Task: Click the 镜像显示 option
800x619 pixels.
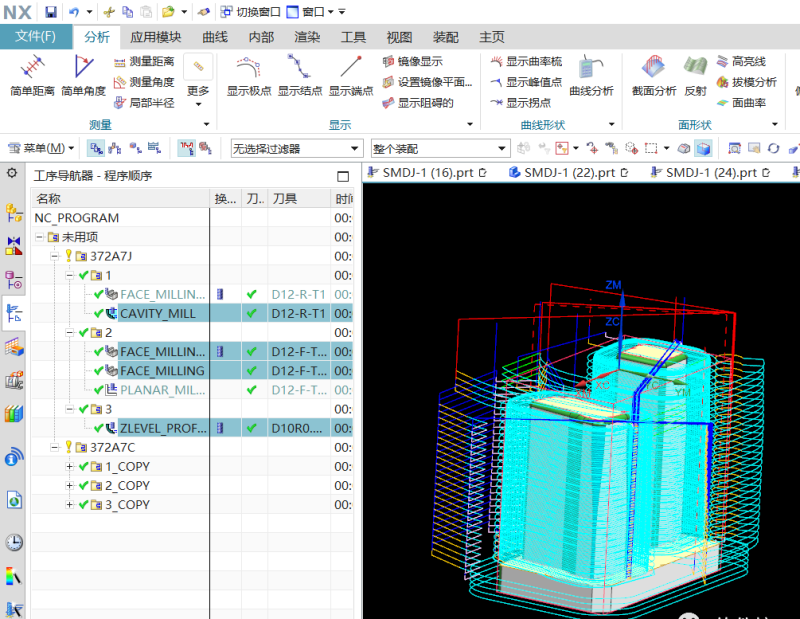Action: tap(412, 62)
